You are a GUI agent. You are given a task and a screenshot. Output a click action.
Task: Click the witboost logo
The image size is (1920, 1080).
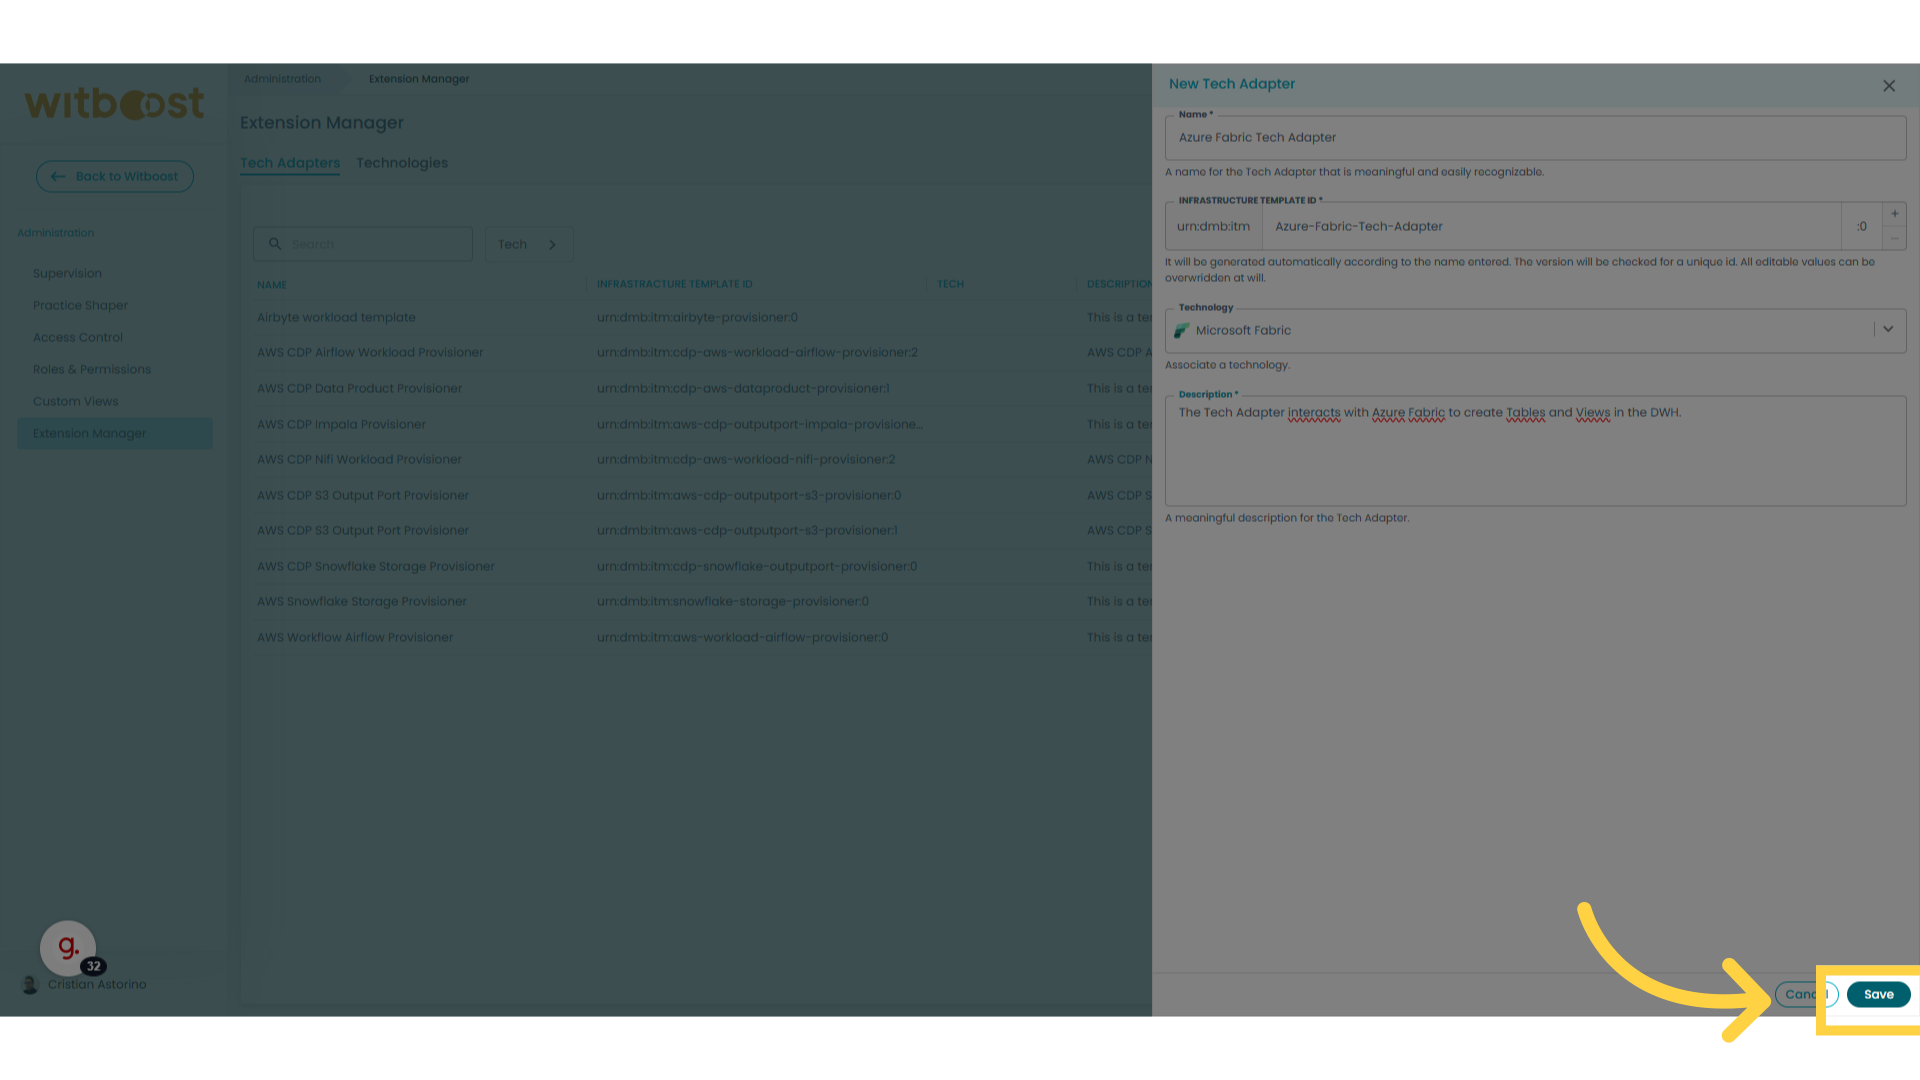click(x=114, y=104)
